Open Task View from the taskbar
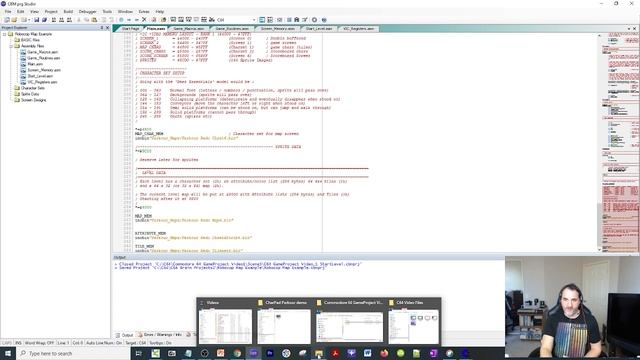The width and height of the screenshot is (640, 360). [x=138, y=353]
